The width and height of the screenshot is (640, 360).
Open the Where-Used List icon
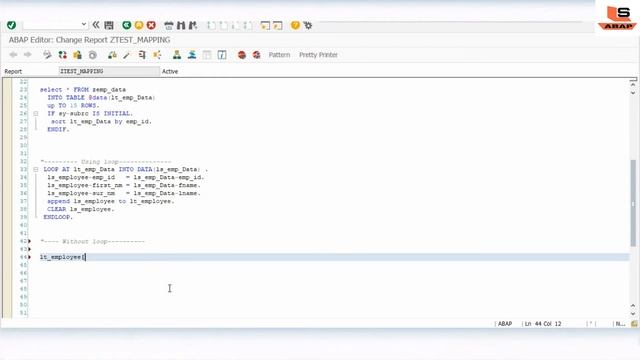pyautogui.click(x=157, y=55)
